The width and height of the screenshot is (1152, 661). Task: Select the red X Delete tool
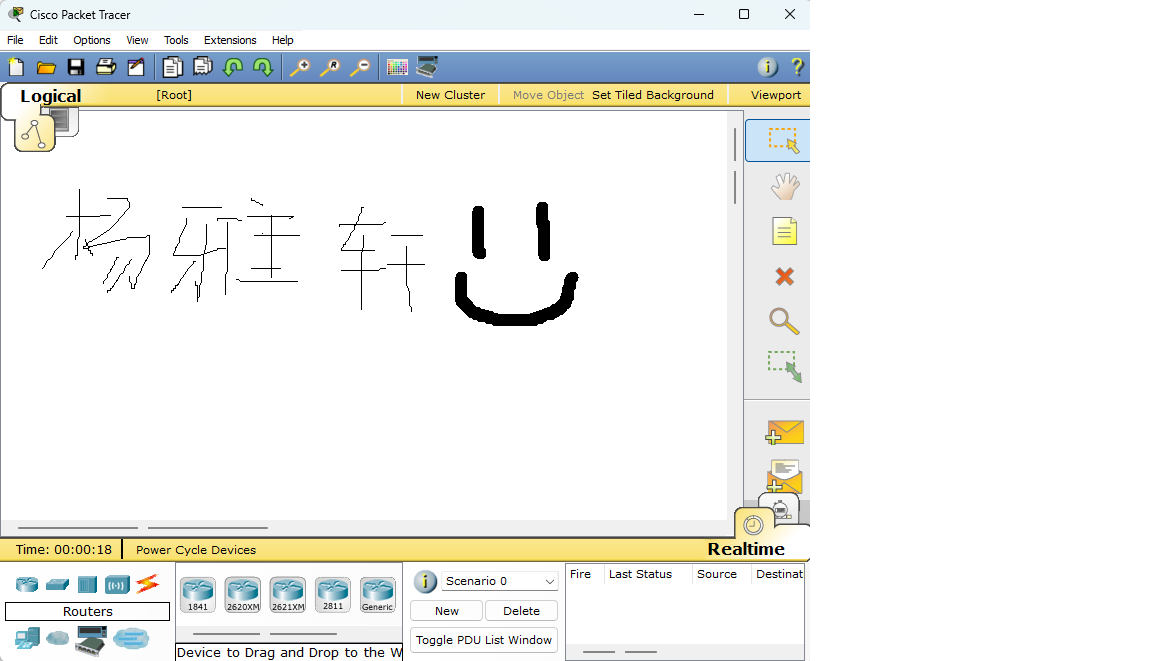[x=785, y=276]
